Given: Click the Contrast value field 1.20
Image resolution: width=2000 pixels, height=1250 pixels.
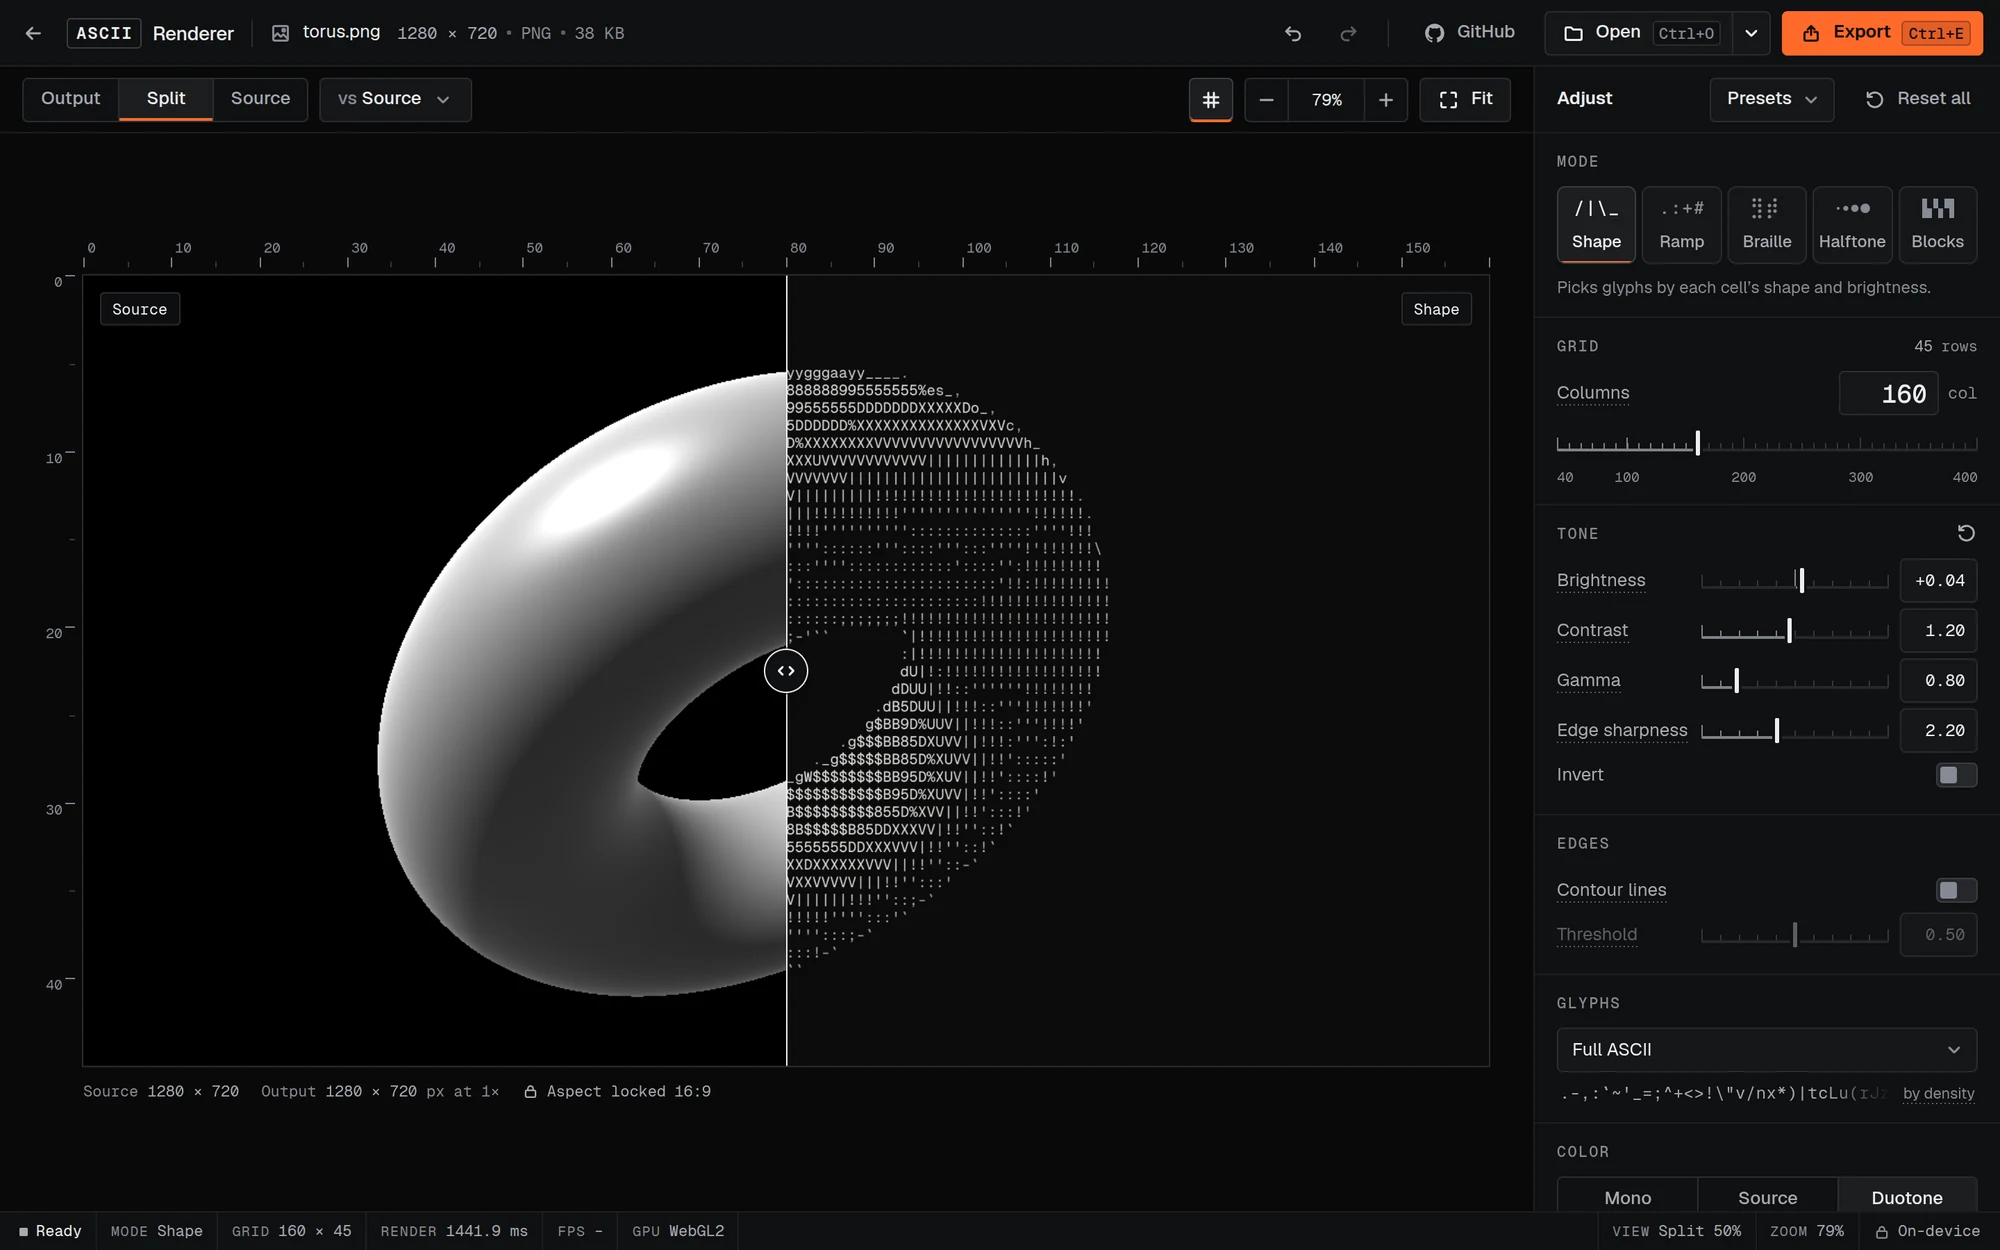Looking at the screenshot, I should point(1938,630).
